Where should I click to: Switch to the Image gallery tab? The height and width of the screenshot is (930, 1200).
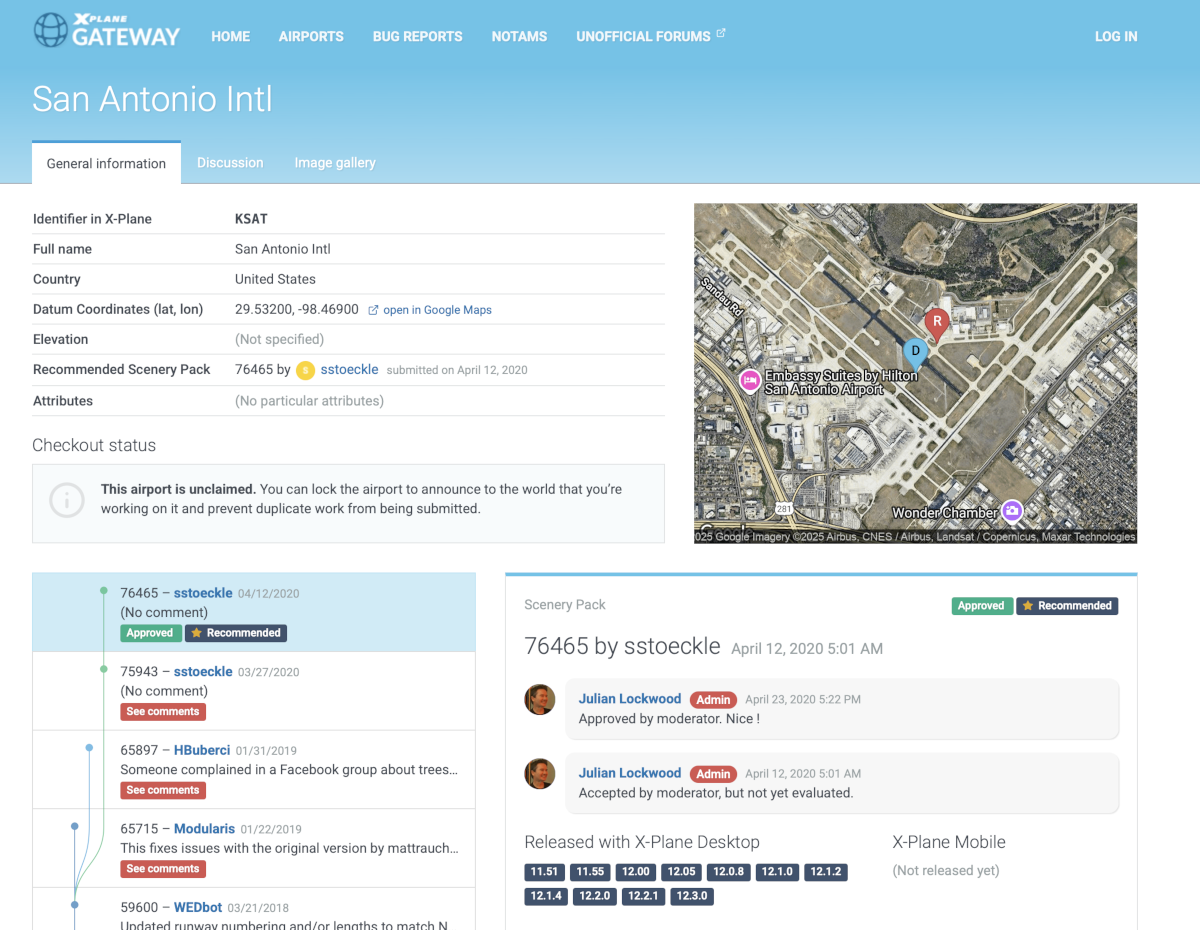(335, 162)
